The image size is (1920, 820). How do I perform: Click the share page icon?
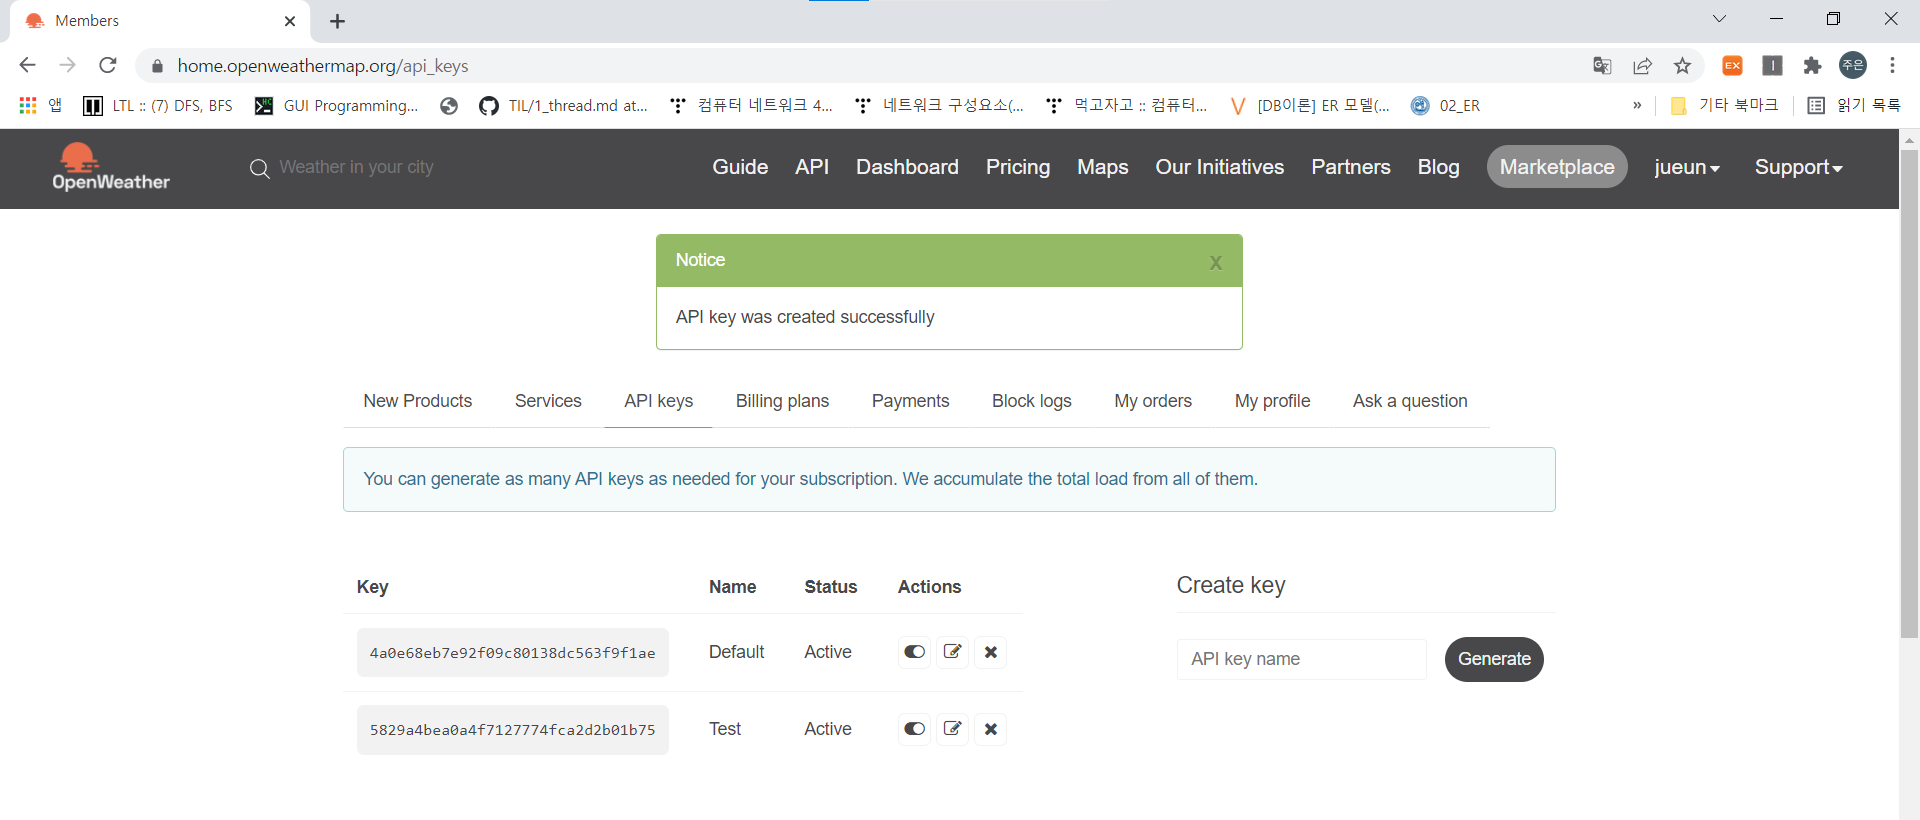pyautogui.click(x=1642, y=66)
